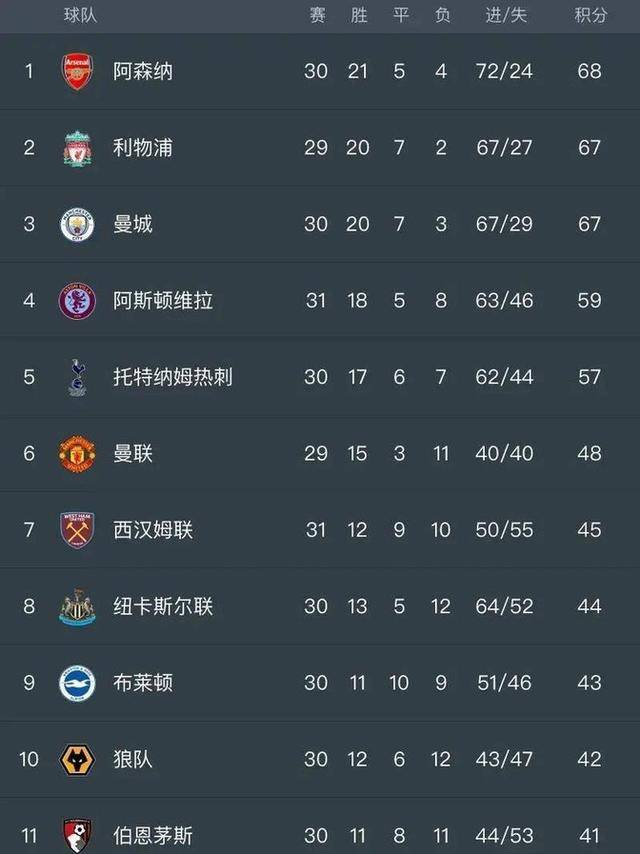Click the Arsenal club crest icon
Viewport: 640px width, 854px height.
(77, 72)
